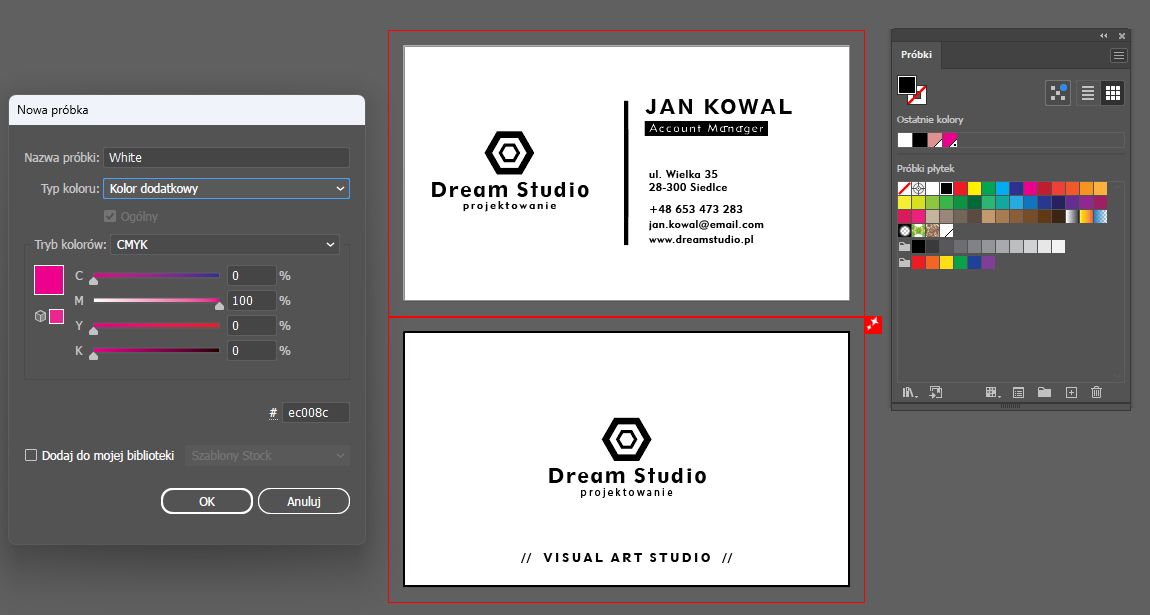The height and width of the screenshot is (615, 1150).
Task: Select the Próbki panel tab
Action: [x=914, y=56]
